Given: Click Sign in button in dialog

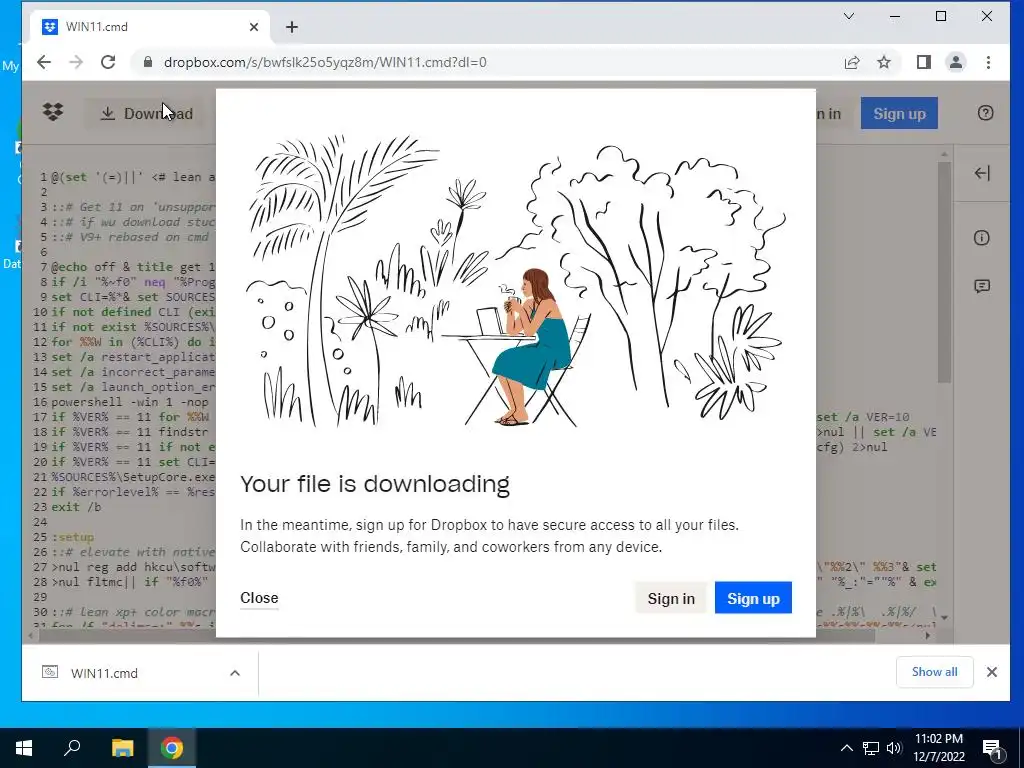Looking at the screenshot, I should [x=671, y=598].
